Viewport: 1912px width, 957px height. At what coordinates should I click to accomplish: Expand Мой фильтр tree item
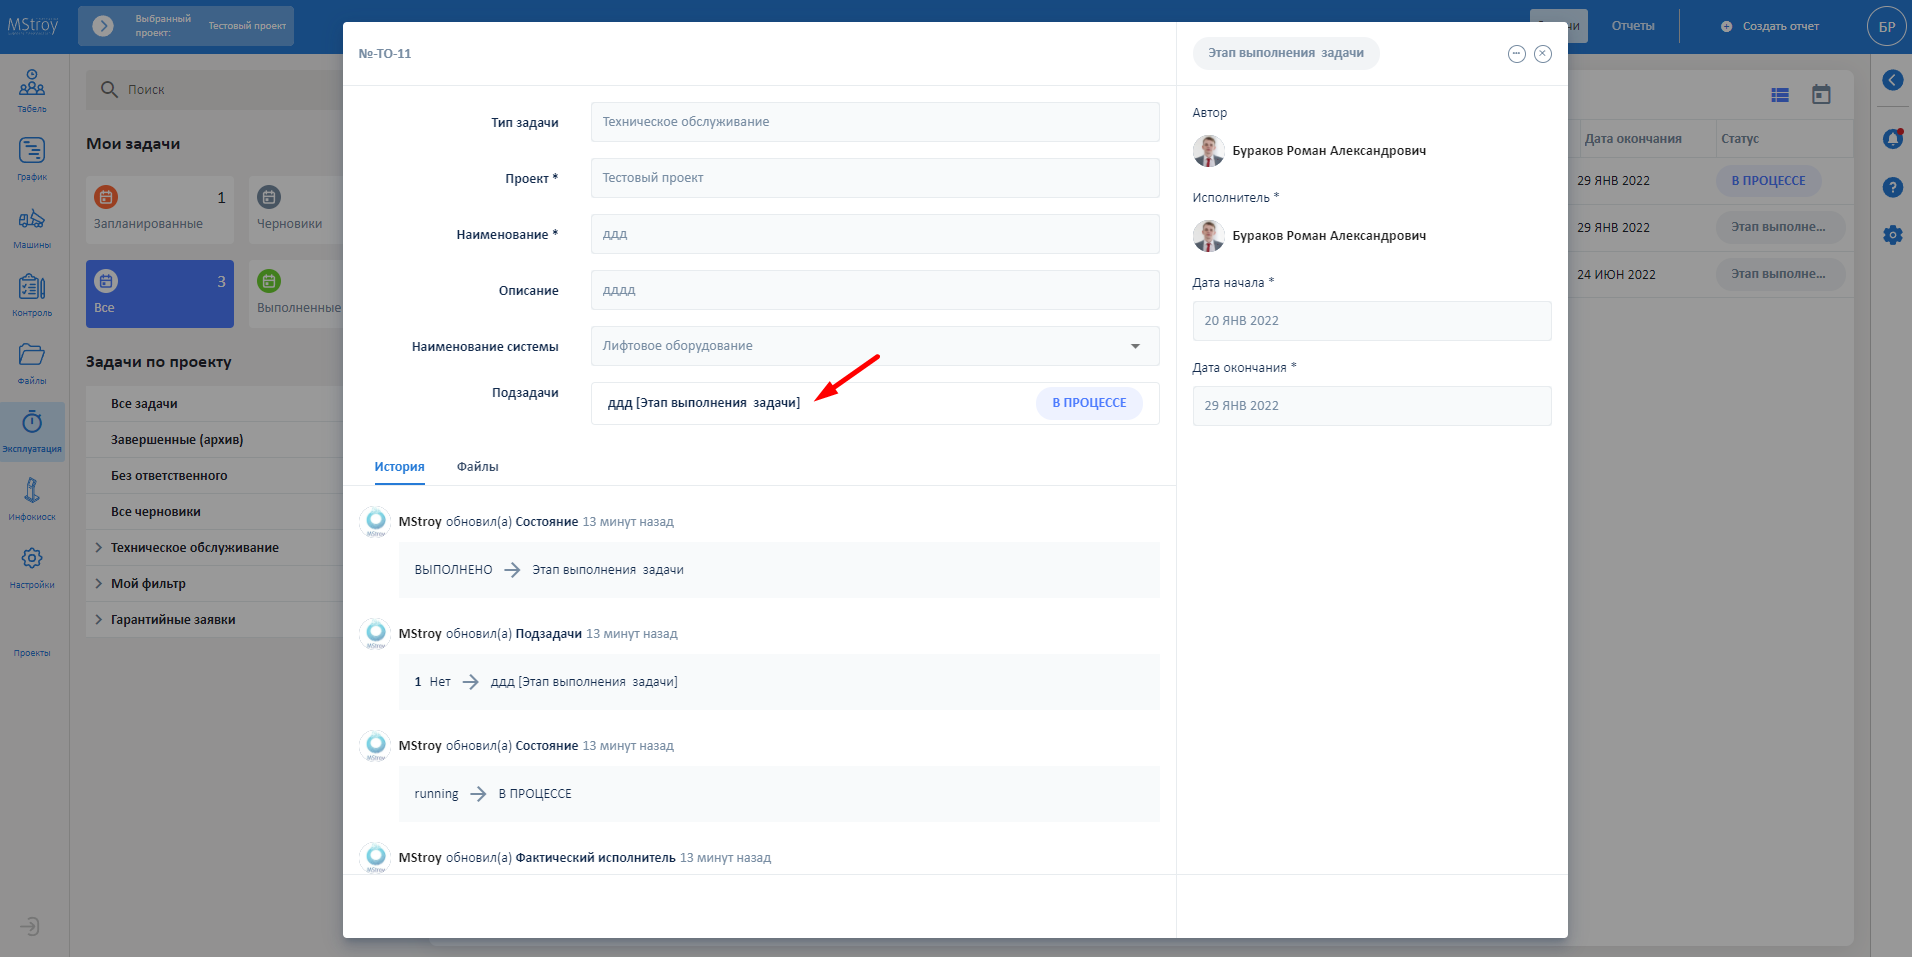pyautogui.click(x=99, y=584)
